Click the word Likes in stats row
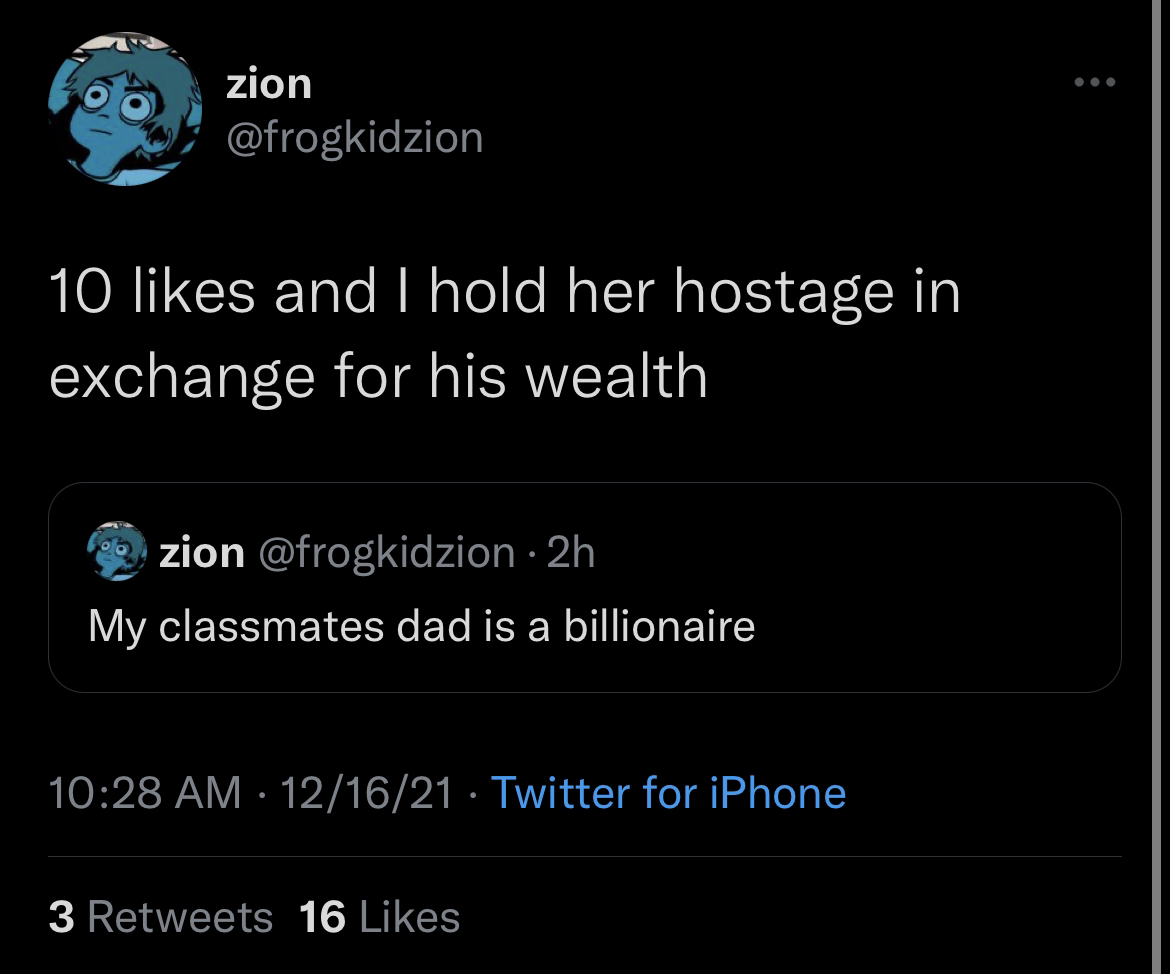Image resolution: width=1170 pixels, height=974 pixels. (x=410, y=917)
